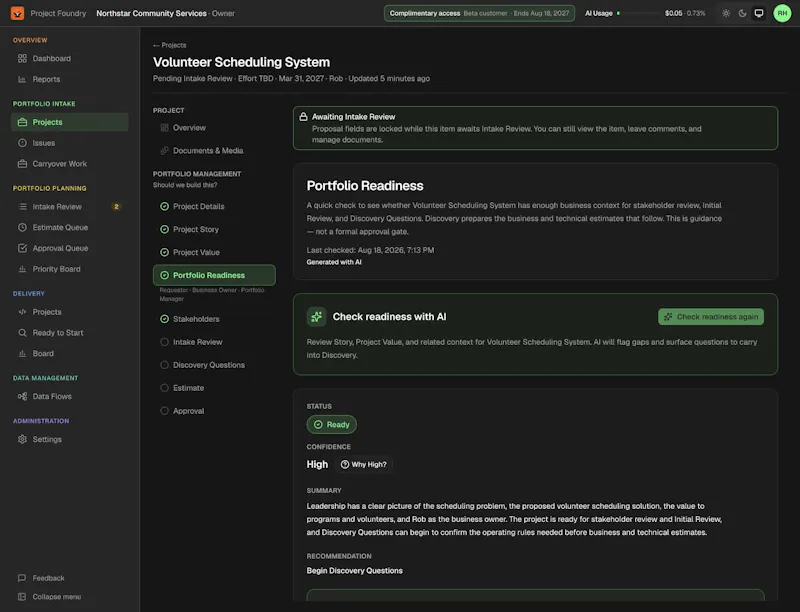Image resolution: width=800 pixels, height=612 pixels.
Task: Open the Stakeholders step
Action: [214, 319]
